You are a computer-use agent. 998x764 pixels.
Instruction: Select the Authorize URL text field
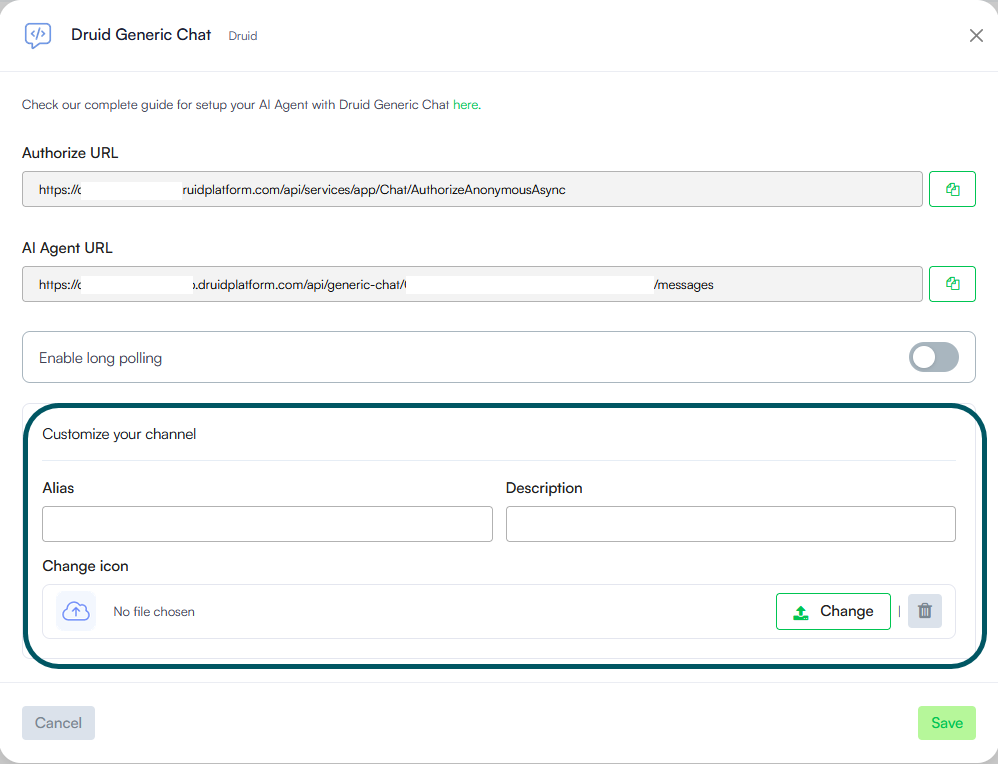(472, 189)
